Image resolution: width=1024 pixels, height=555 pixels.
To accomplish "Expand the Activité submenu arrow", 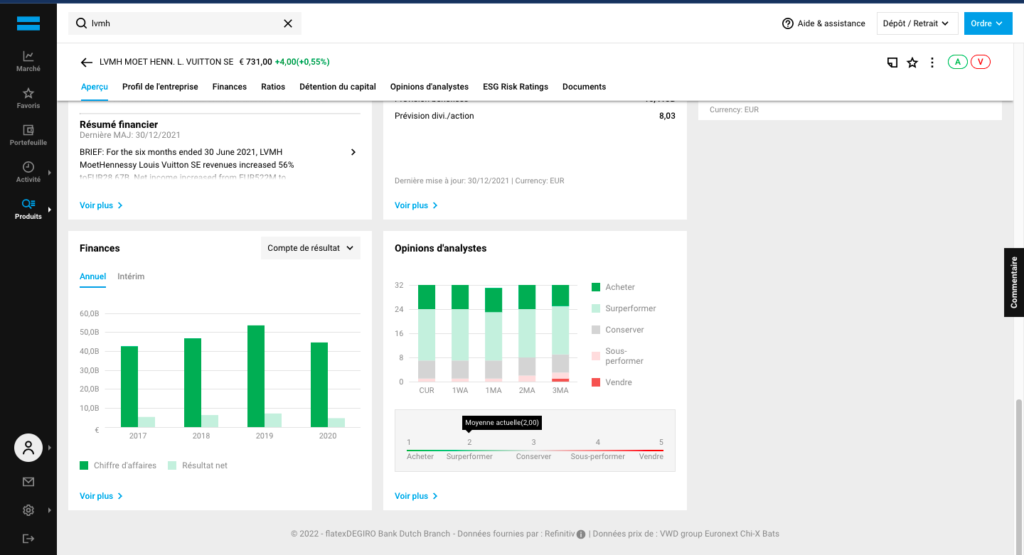I will (x=50, y=172).
